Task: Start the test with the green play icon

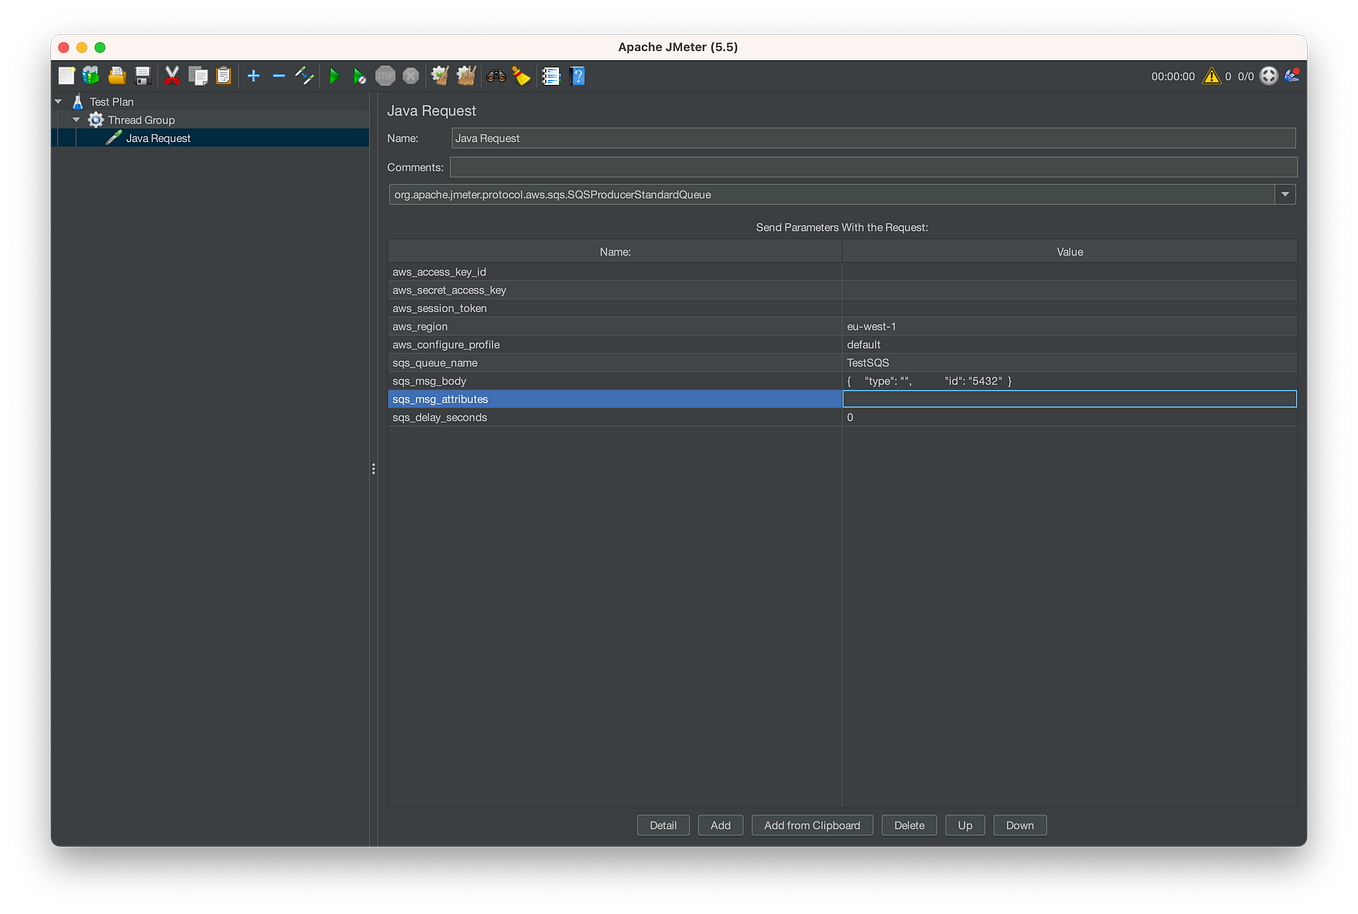Action: click(x=334, y=75)
